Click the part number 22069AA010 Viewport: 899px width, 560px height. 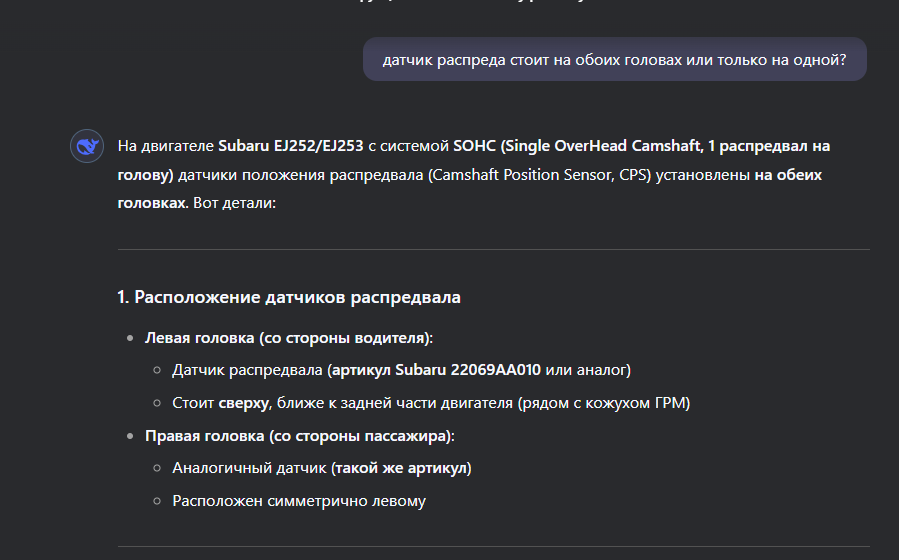495,370
